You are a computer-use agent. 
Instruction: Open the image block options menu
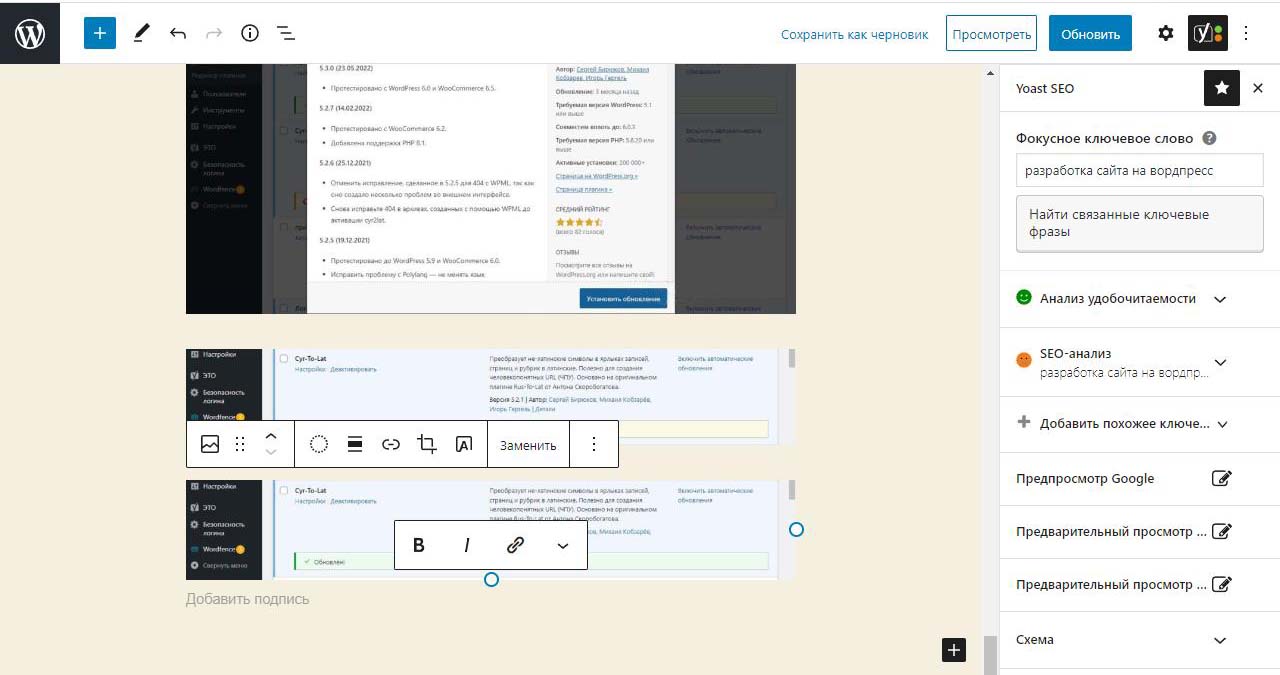tap(594, 445)
